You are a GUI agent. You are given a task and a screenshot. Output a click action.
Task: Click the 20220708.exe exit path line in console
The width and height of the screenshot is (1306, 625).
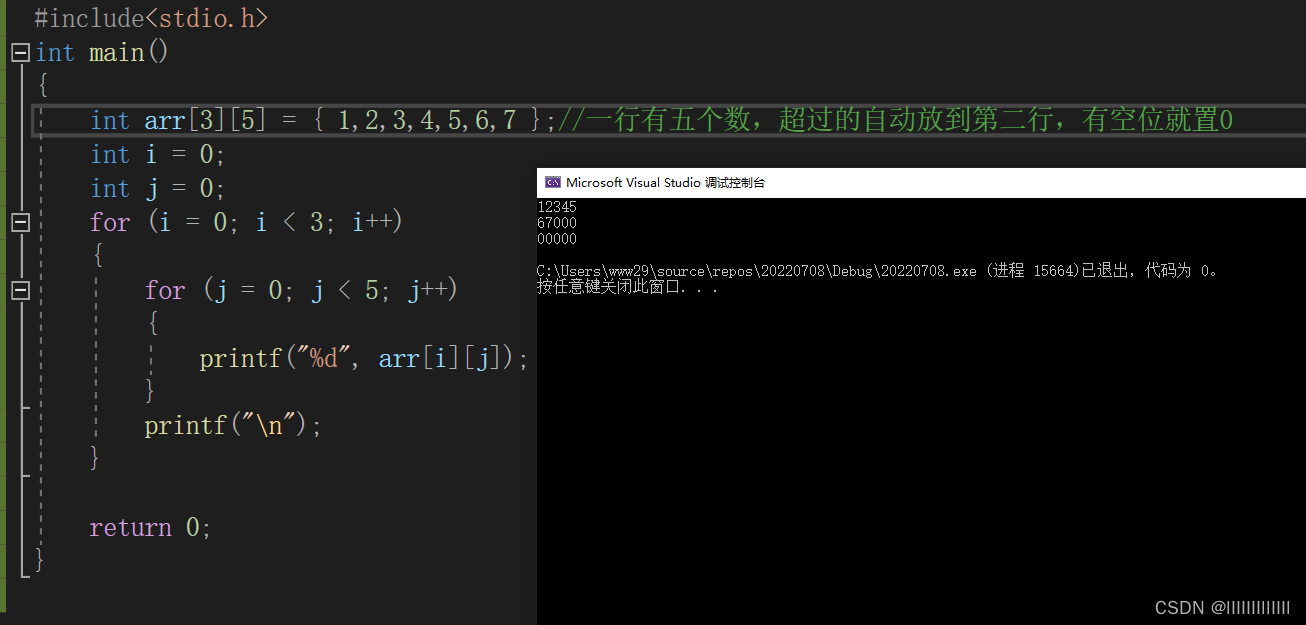tap(878, 271)
